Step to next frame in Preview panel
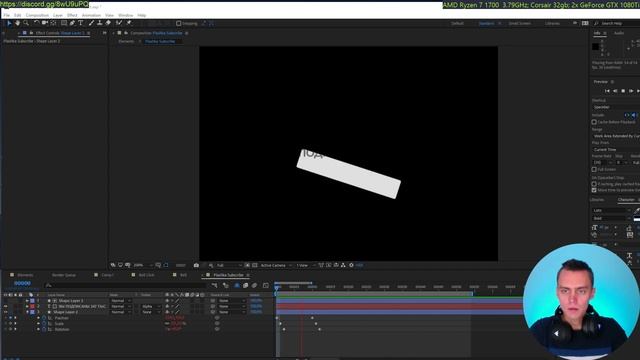 click(631, 91)
